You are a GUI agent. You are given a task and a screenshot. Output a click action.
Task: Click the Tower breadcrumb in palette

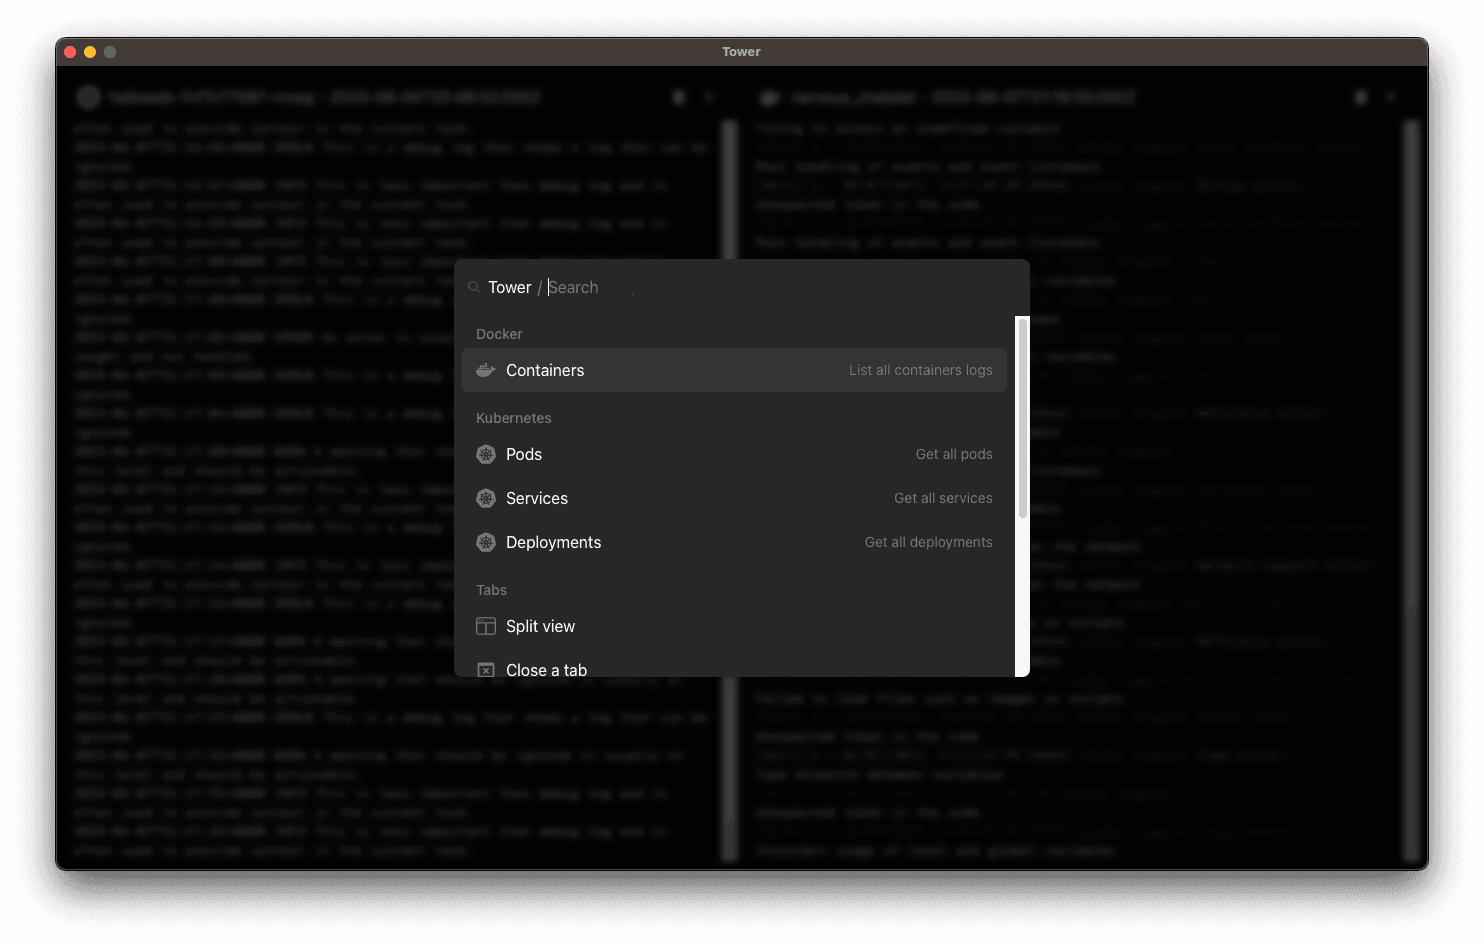tap(510, 287)
